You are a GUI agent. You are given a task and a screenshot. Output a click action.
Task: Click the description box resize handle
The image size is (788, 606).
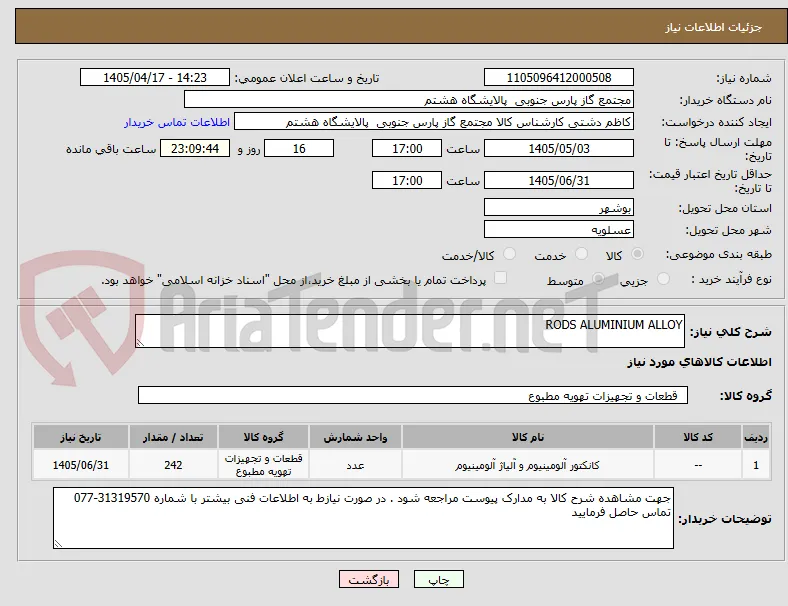point(140,343)
